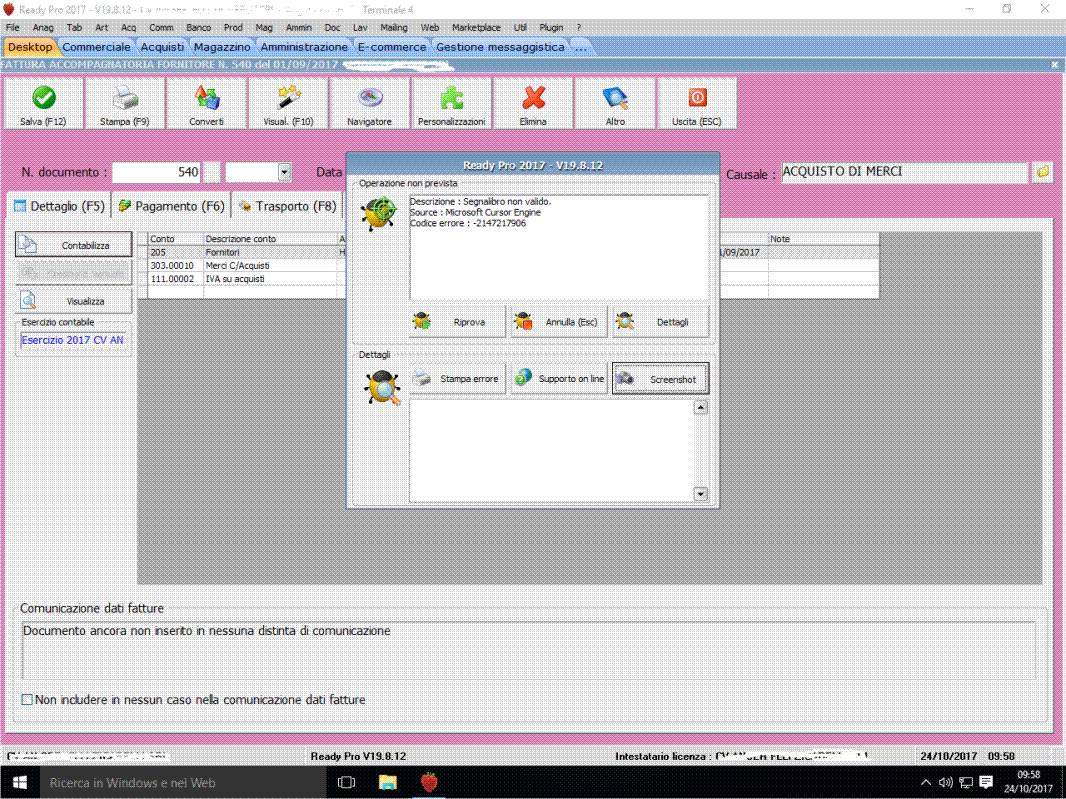The width and height of the screenshot is (1066, 799).
Task: Open Supporto on line globe button
Action: (x=559, y=379)
